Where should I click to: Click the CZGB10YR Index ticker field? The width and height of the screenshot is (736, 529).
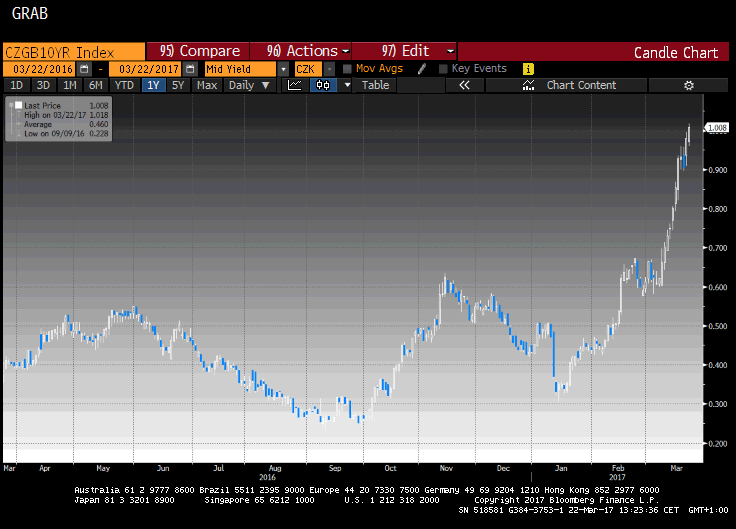pyautogui.click(x=74, y=52)
